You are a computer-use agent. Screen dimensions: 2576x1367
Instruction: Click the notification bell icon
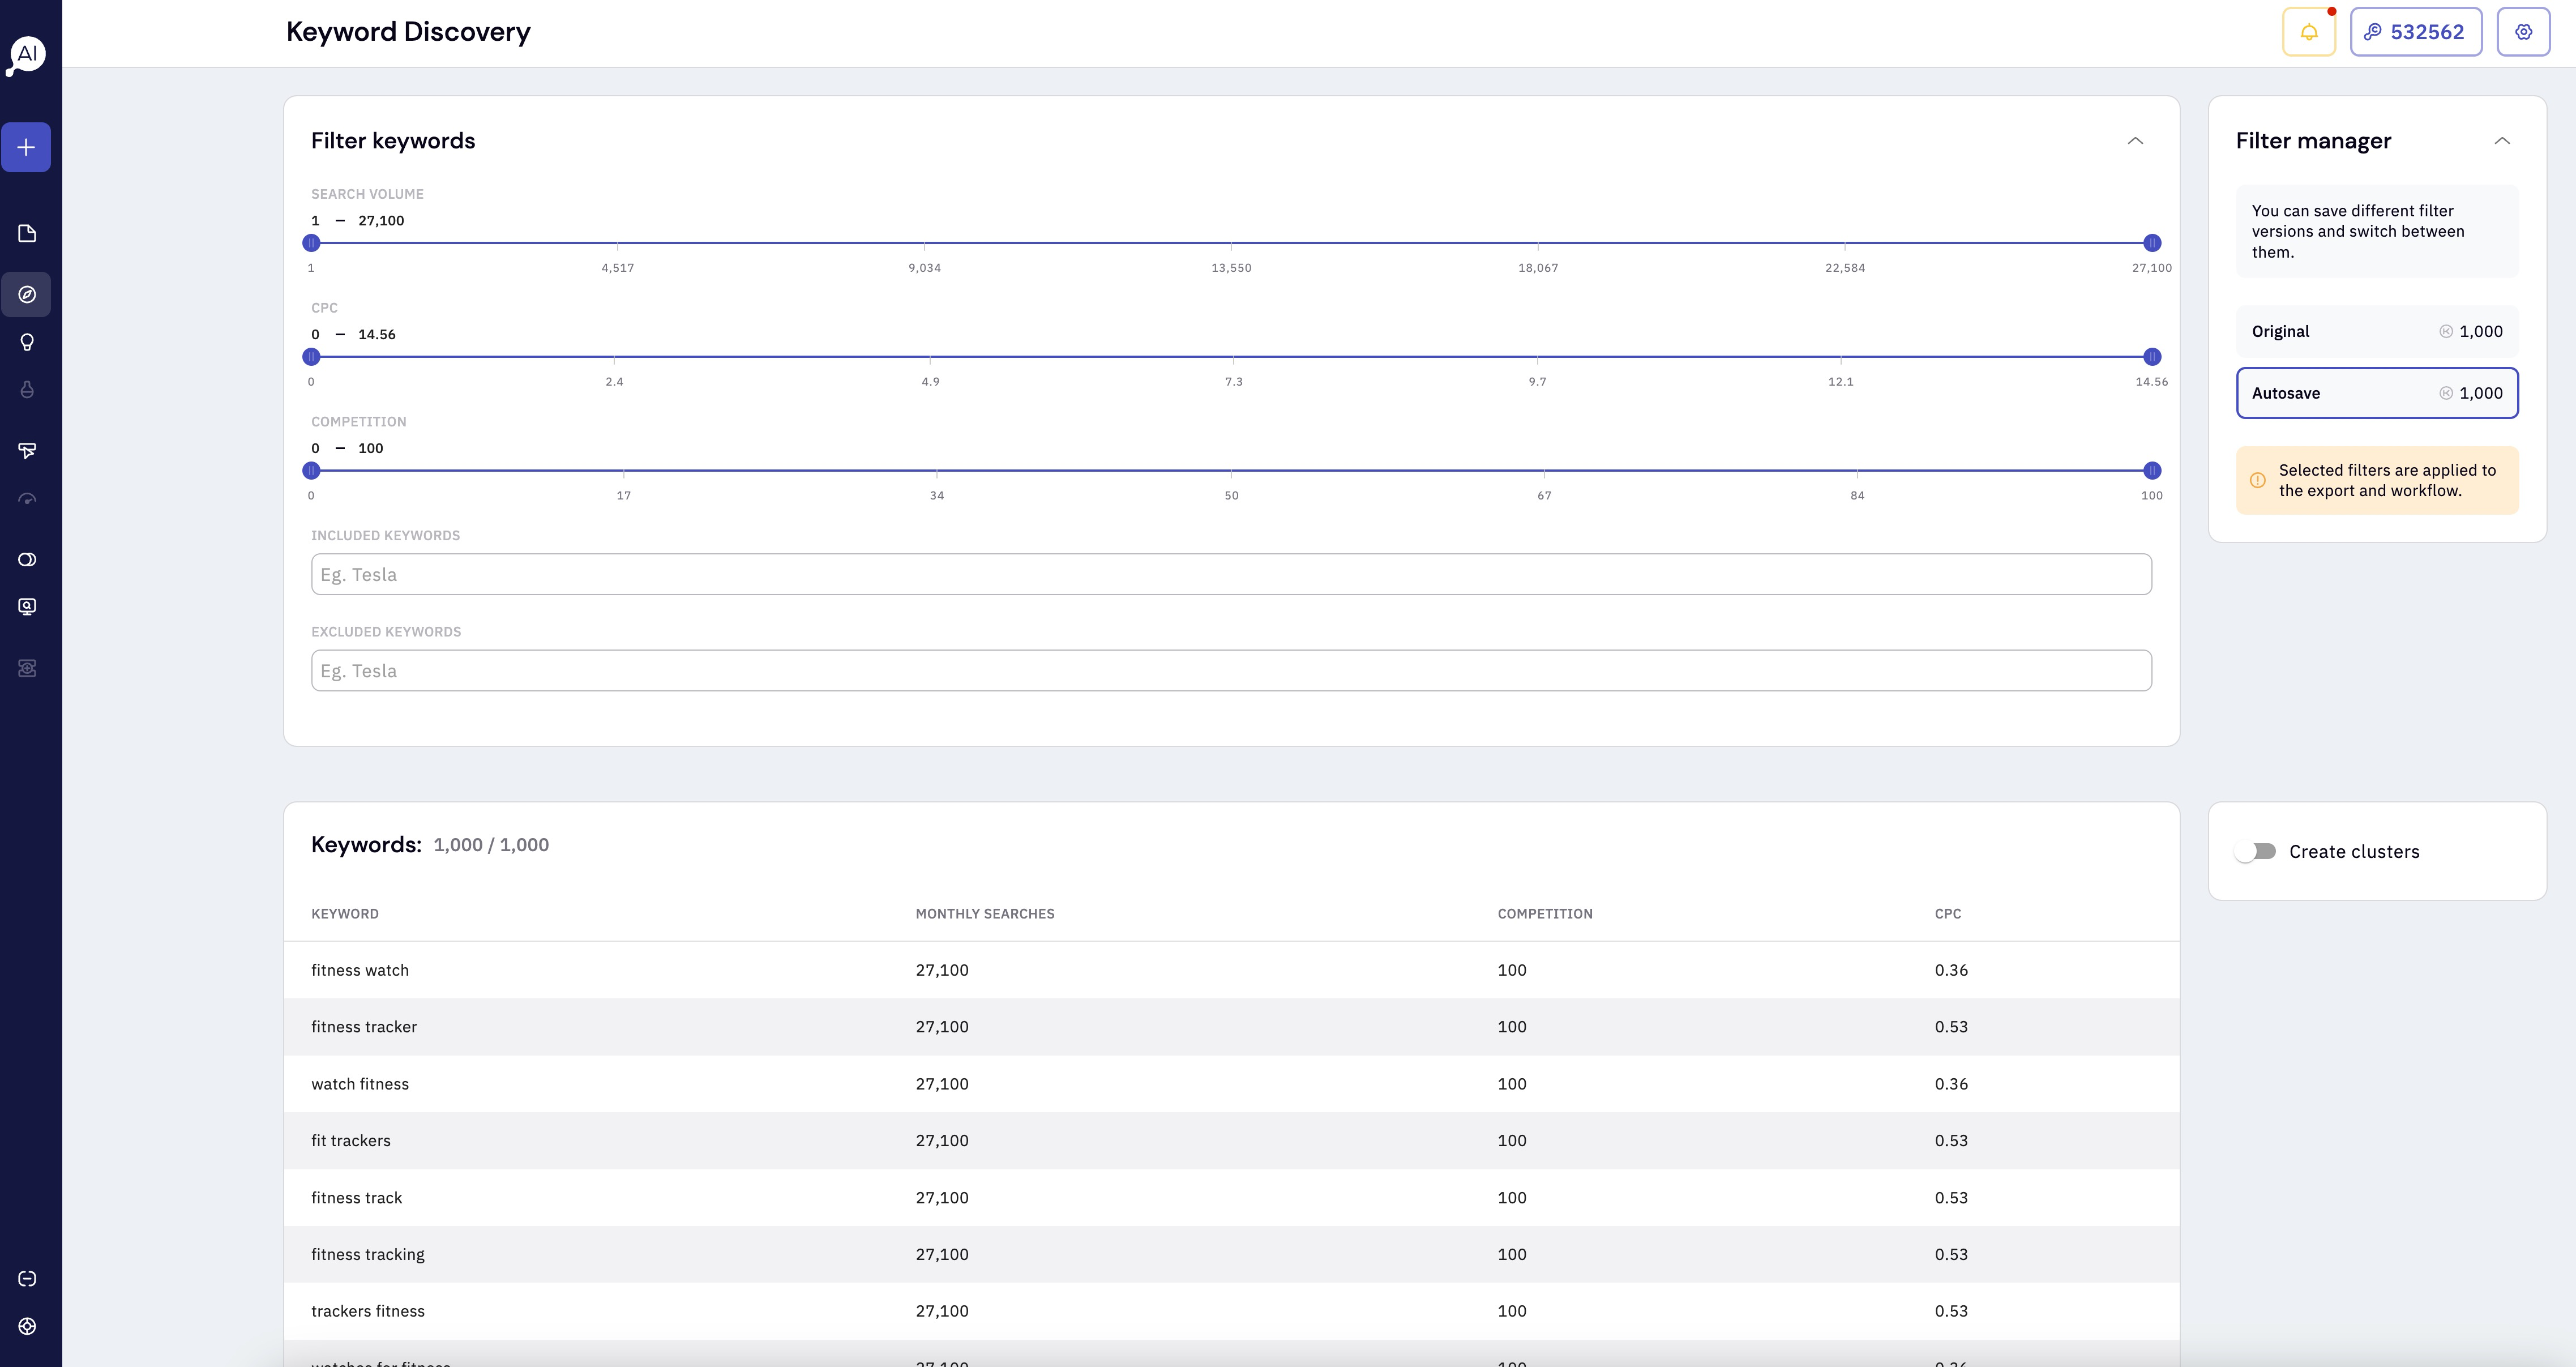click(2309, 31)
